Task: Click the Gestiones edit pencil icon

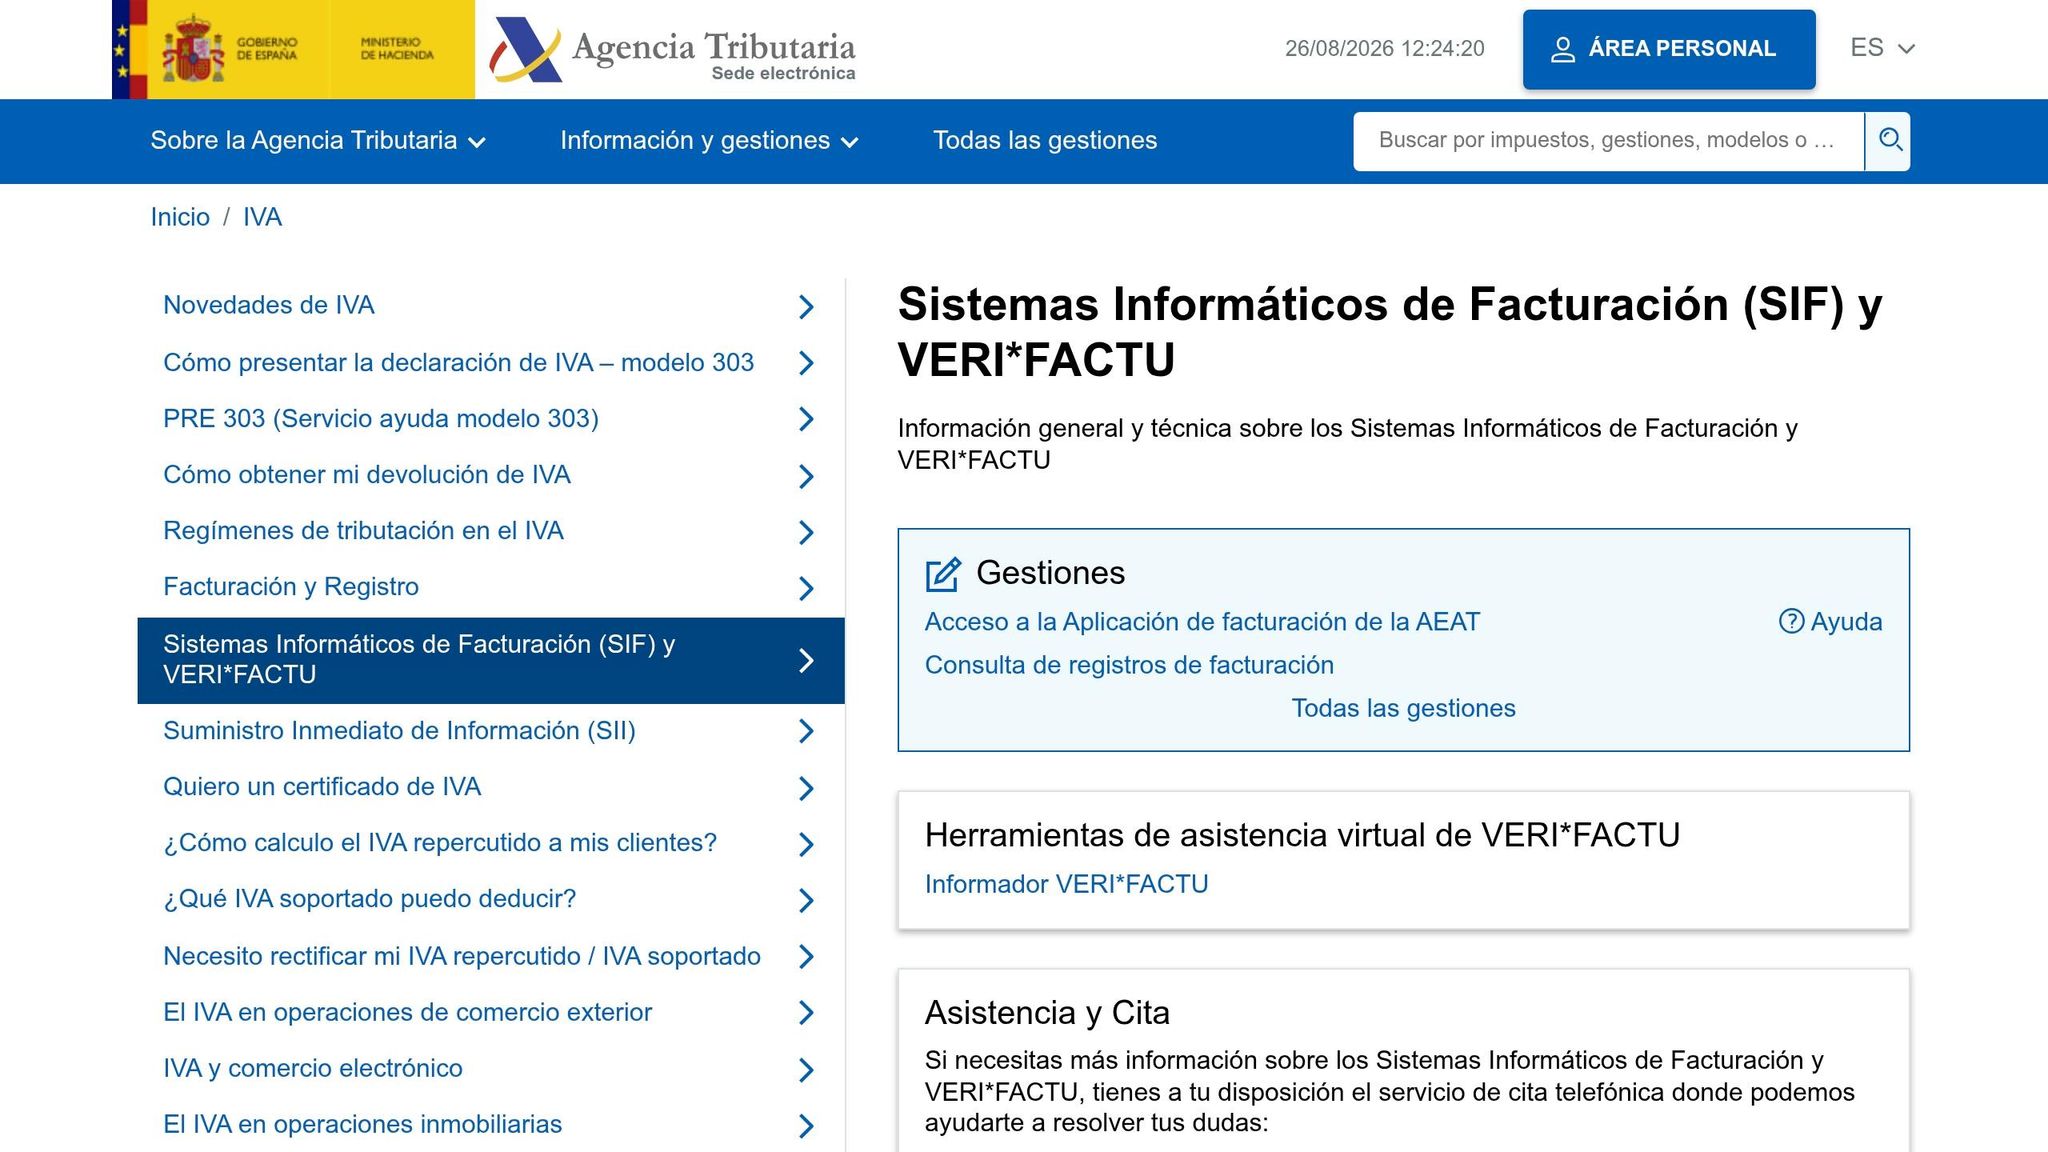Action: pos(943,574)
